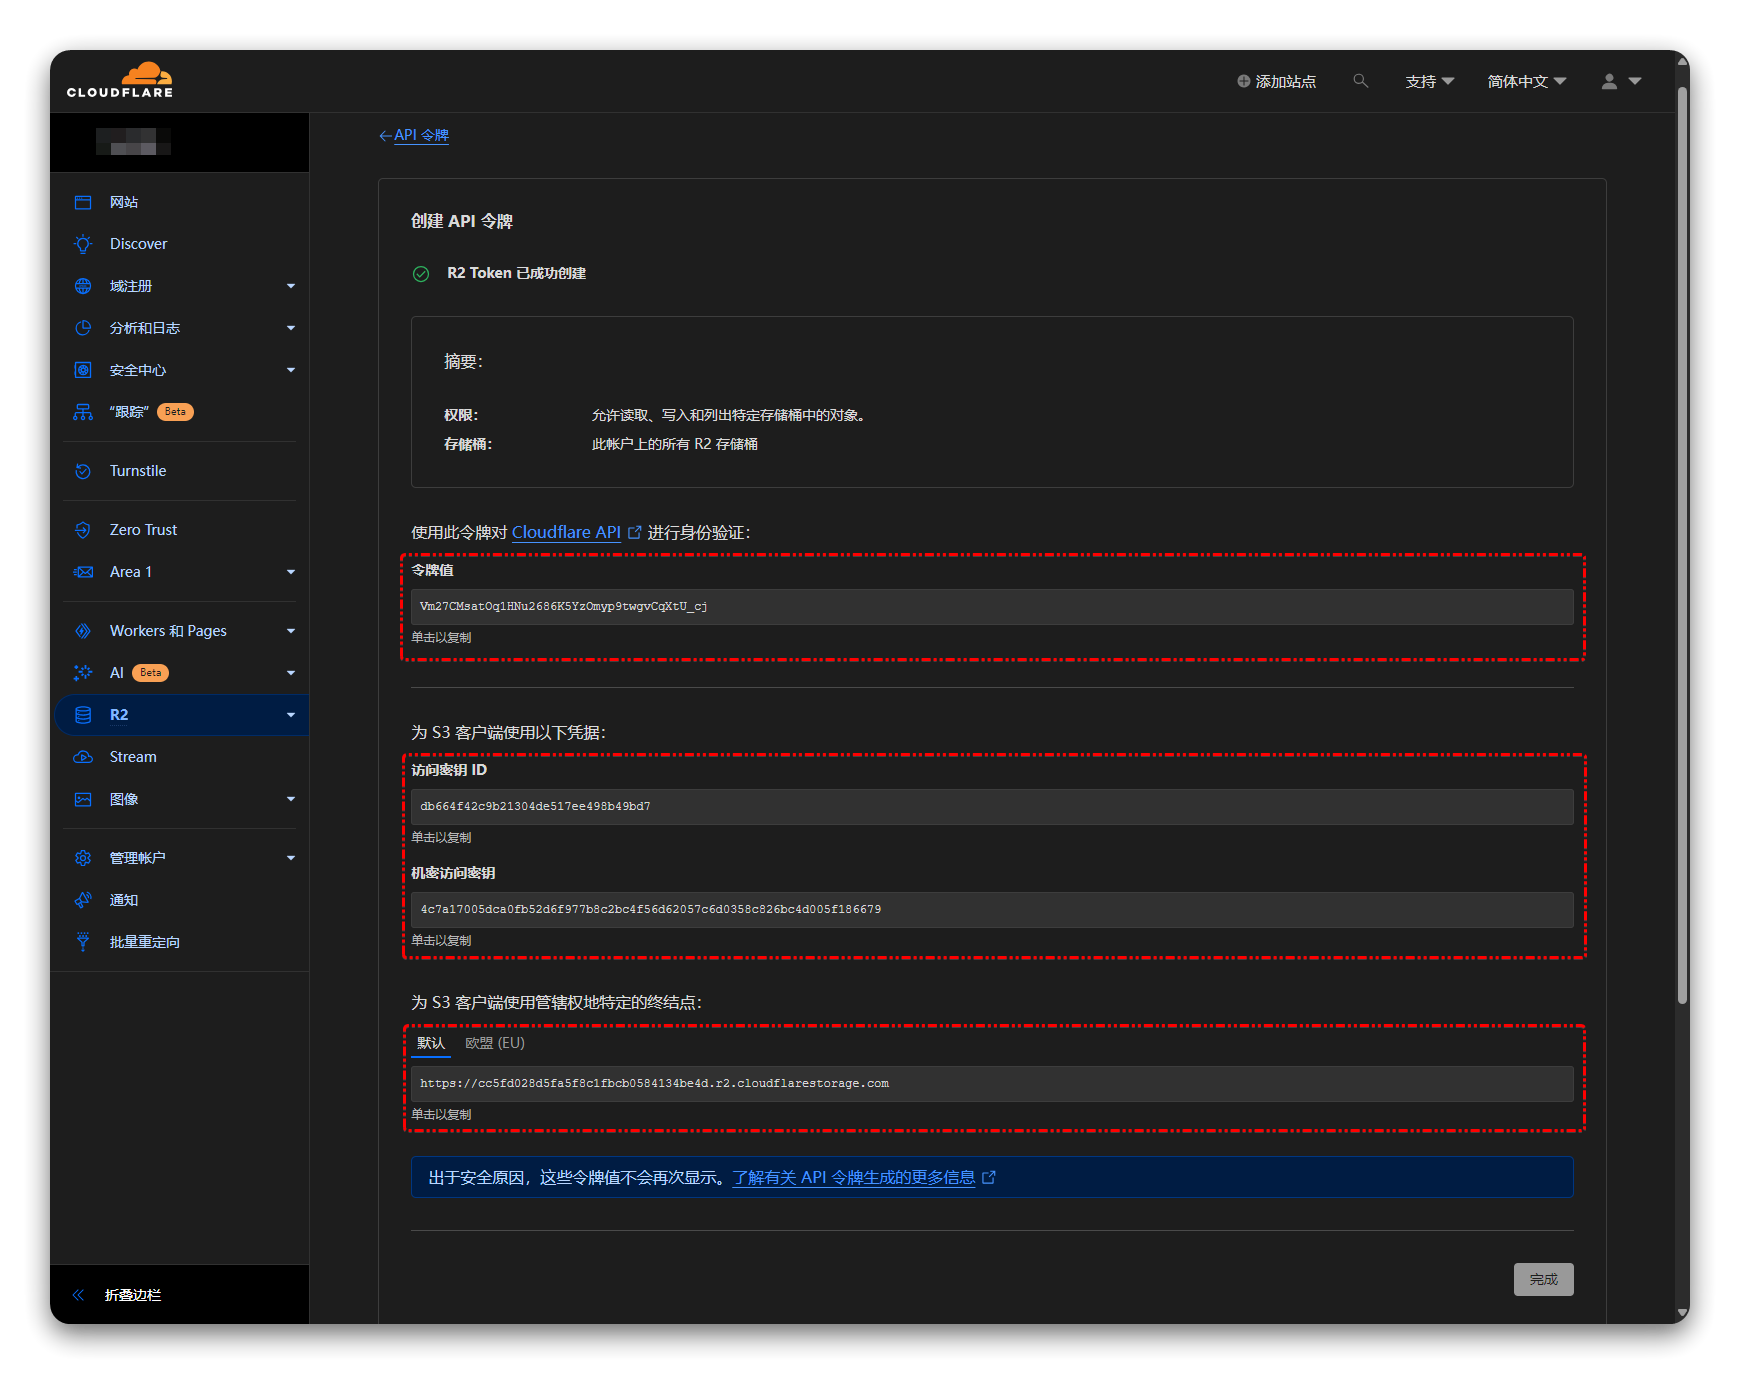Expand the 域注册 submenu arrow
The image size is (1740, 1374).
click(291, 286)
